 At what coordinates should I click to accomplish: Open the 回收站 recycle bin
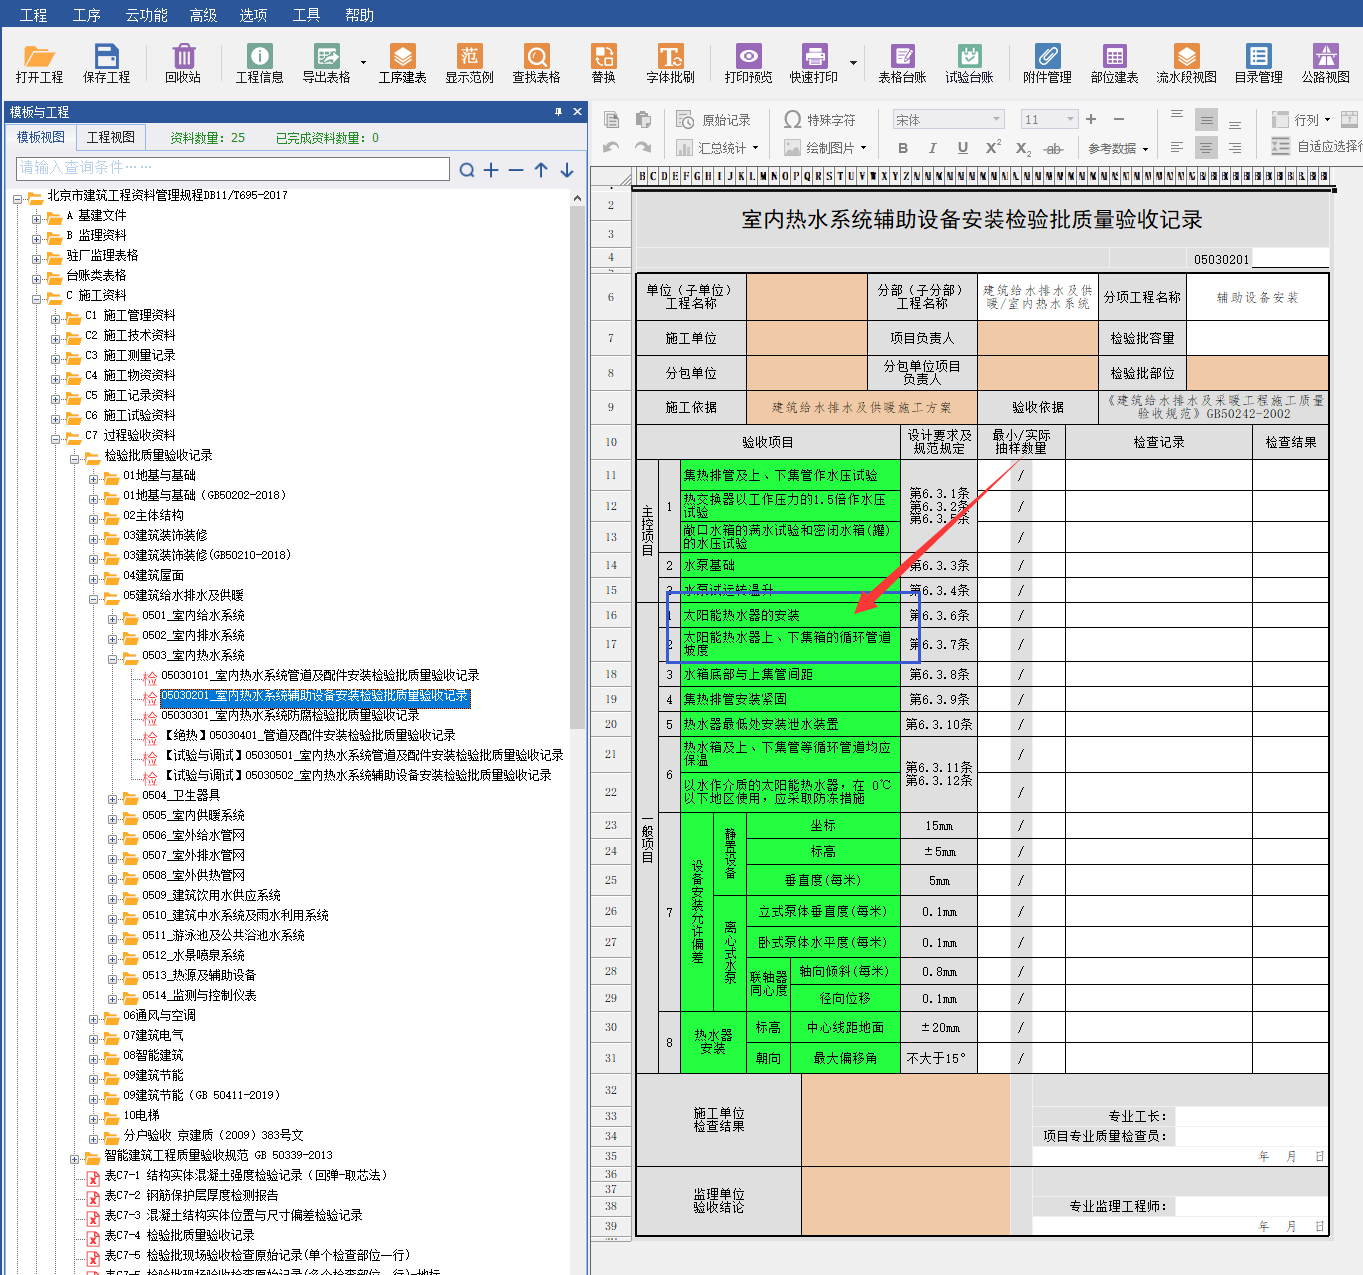pos(183,63)
